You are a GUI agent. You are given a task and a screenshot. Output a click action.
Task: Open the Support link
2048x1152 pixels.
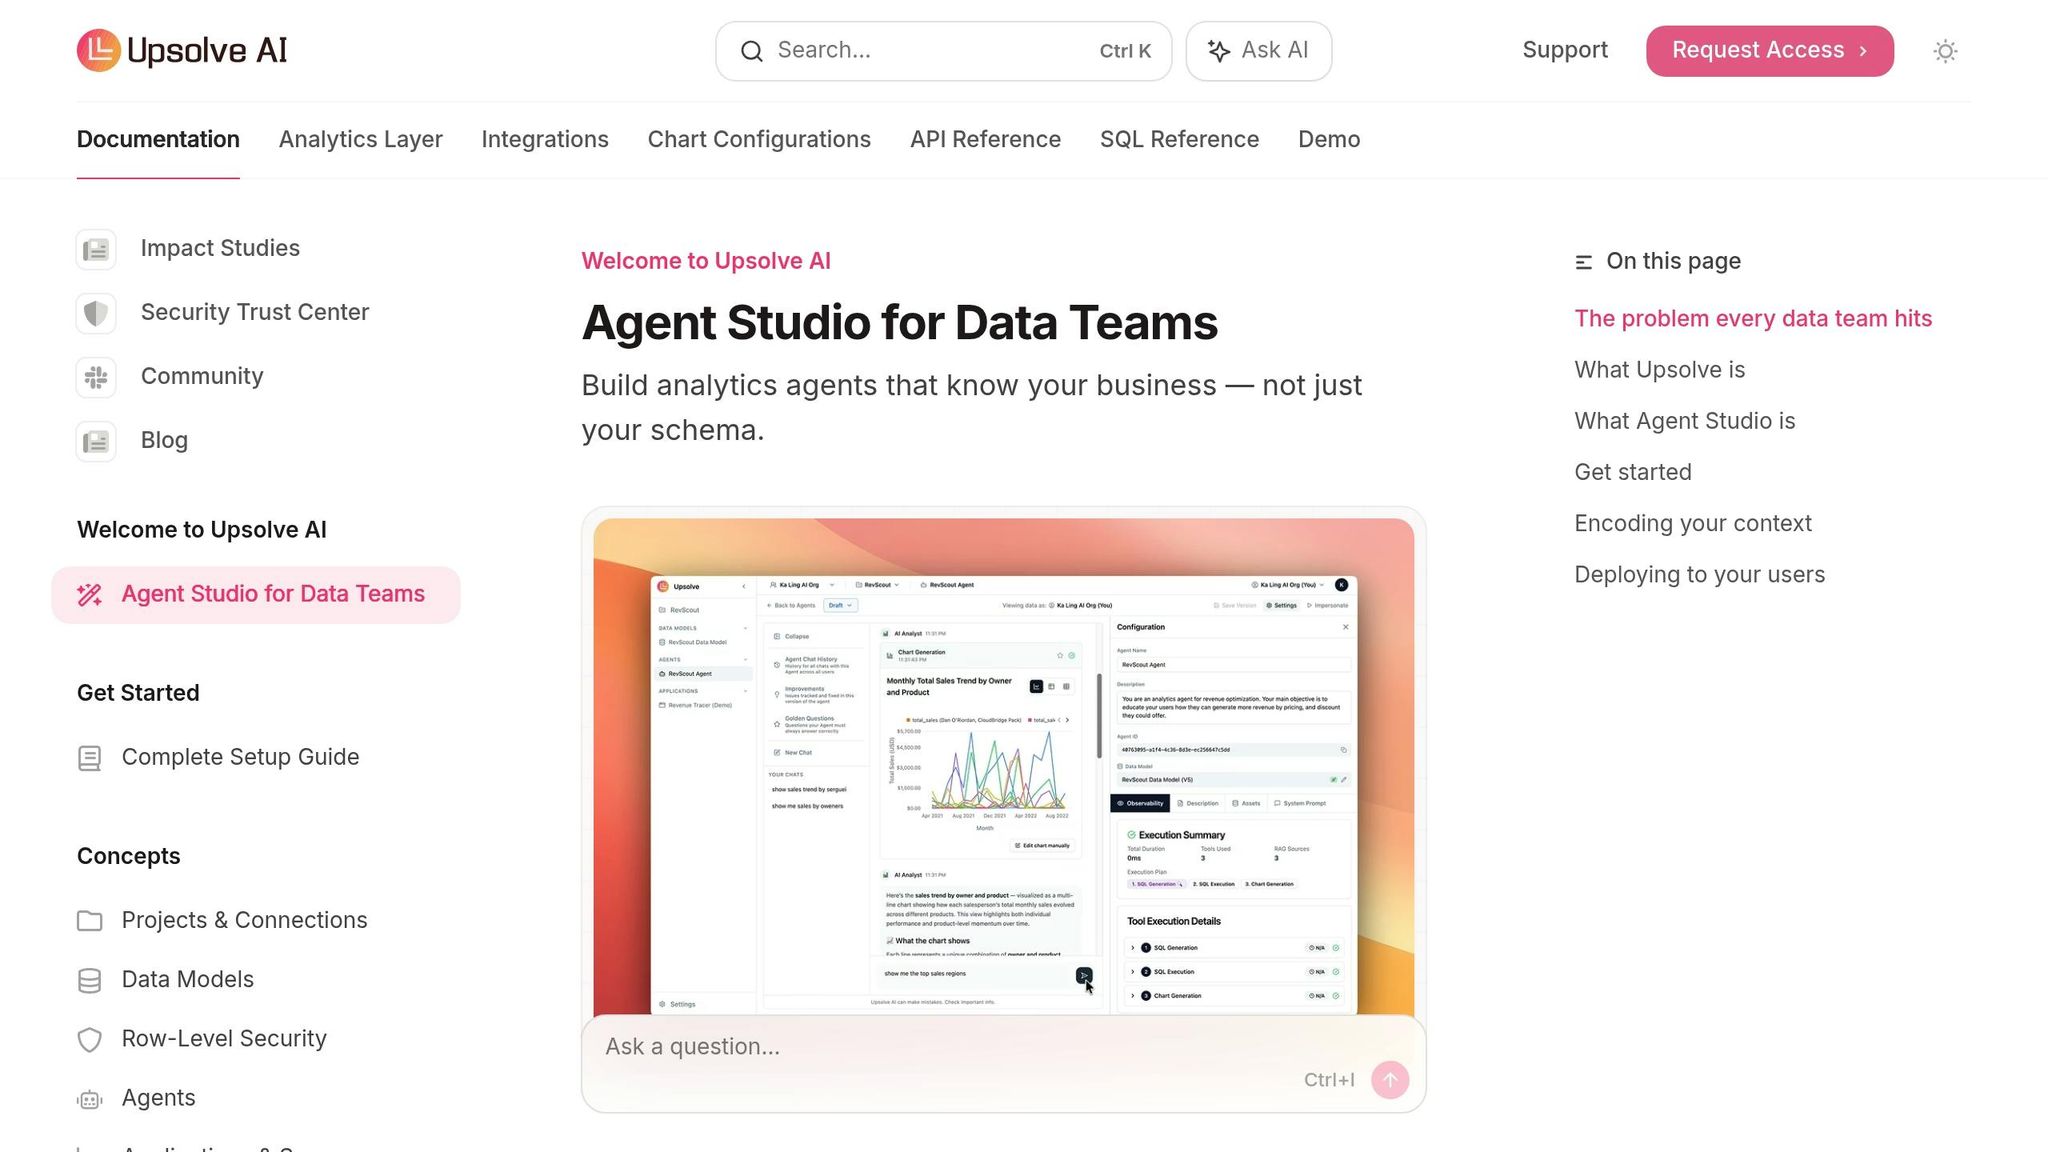(1564, 51)
